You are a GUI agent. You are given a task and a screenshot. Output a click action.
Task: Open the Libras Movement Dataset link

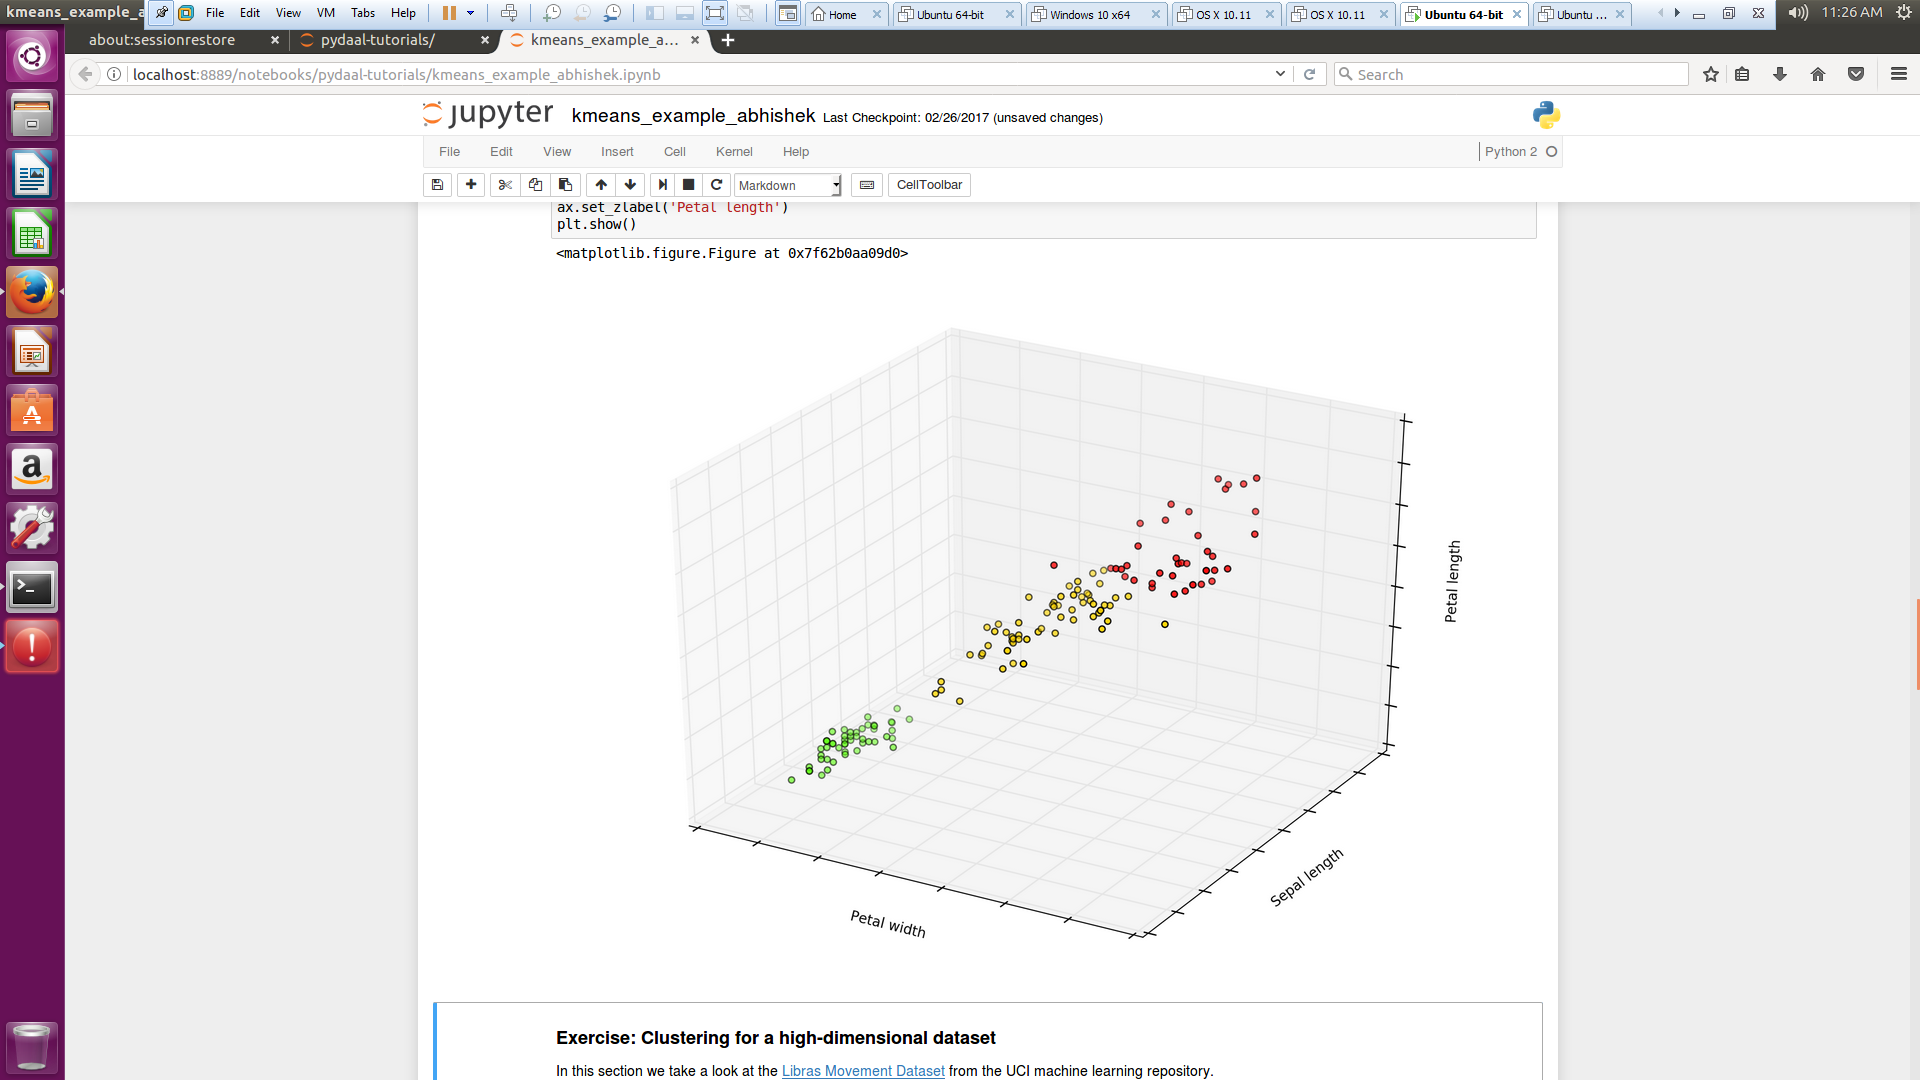[x=862, y=1071]
